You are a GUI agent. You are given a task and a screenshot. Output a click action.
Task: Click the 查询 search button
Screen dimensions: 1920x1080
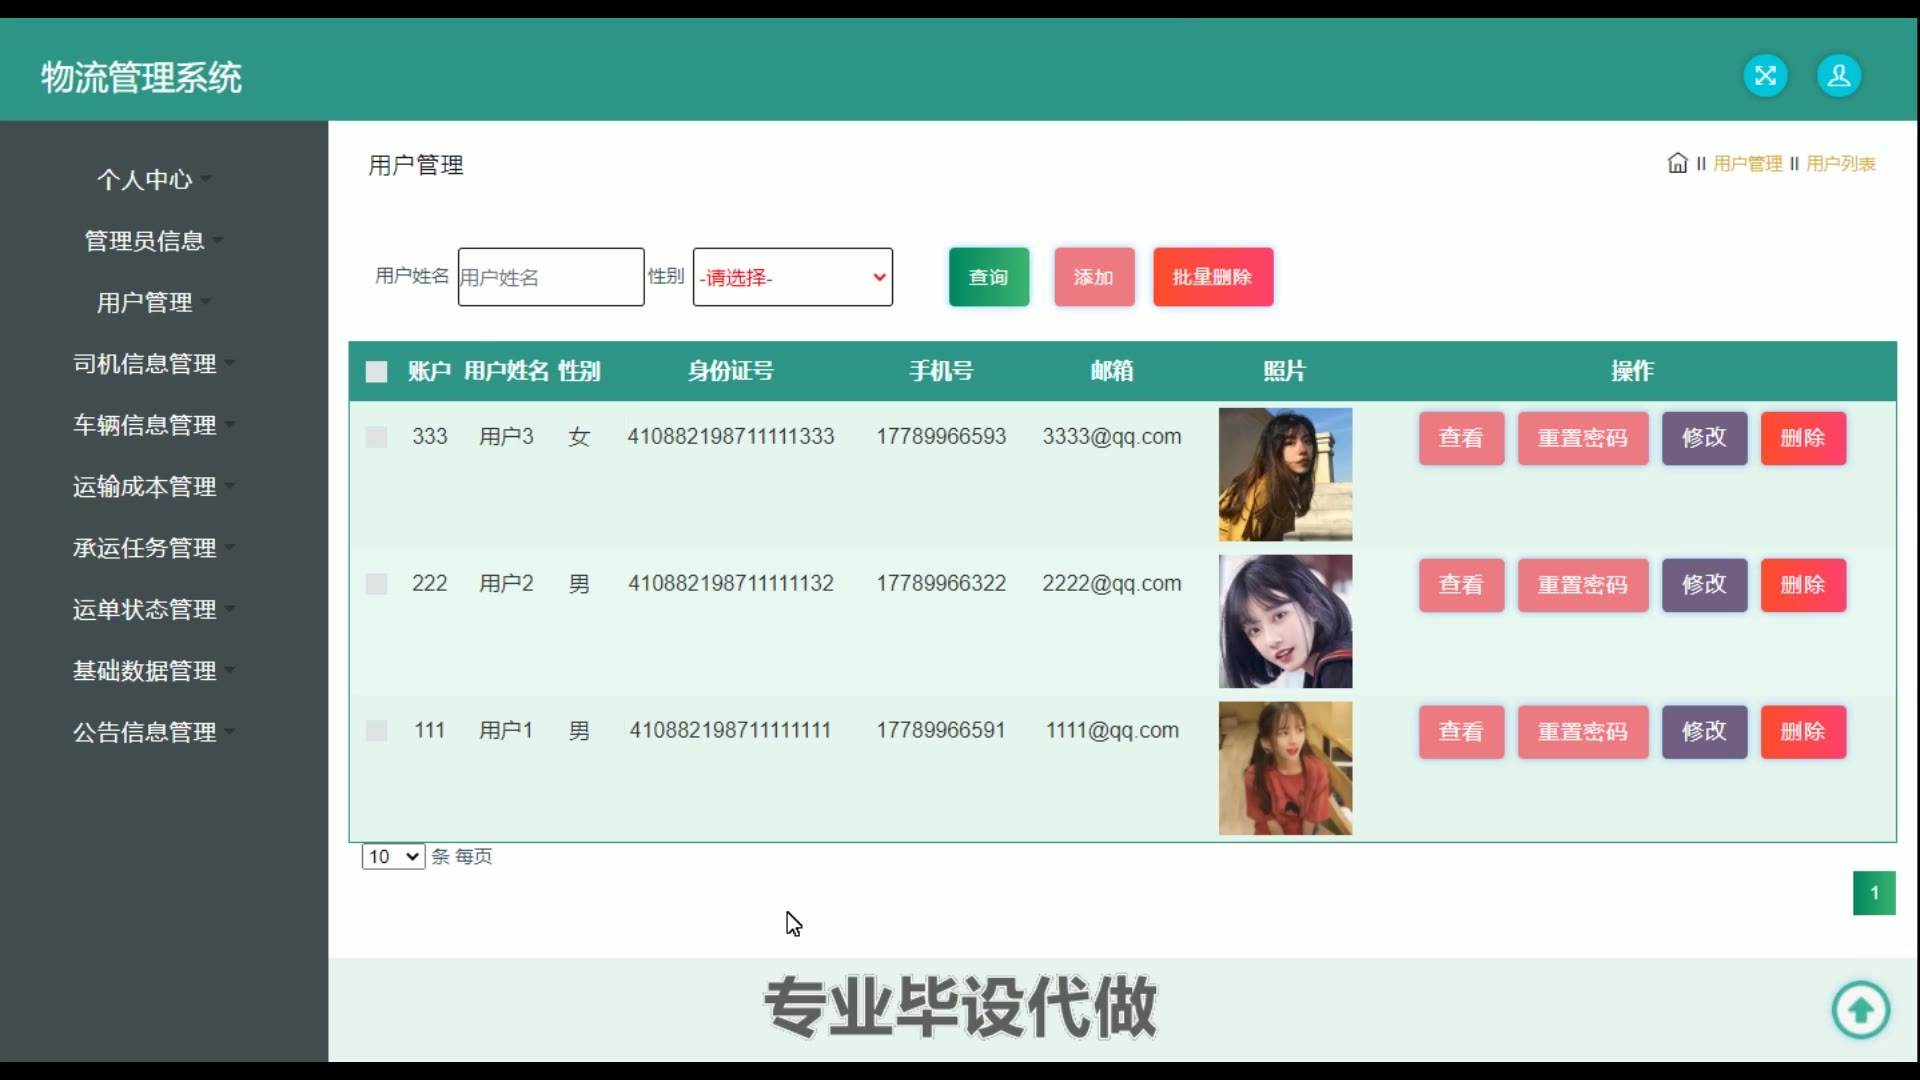click(988, 277)
